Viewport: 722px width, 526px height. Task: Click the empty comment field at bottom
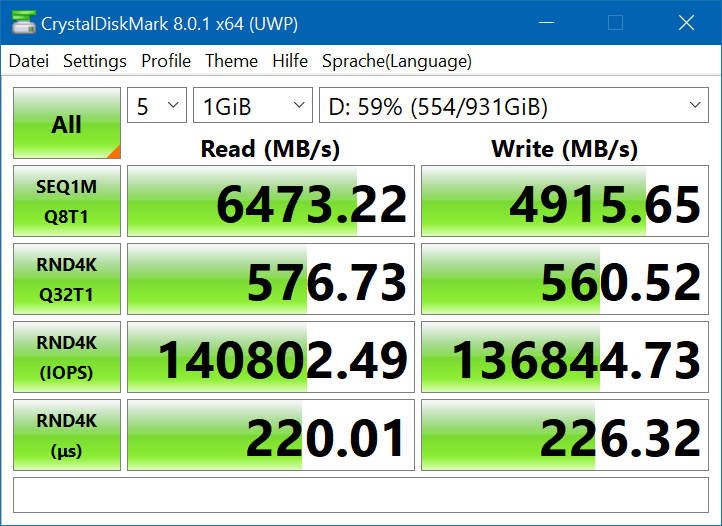coord(361,495)
